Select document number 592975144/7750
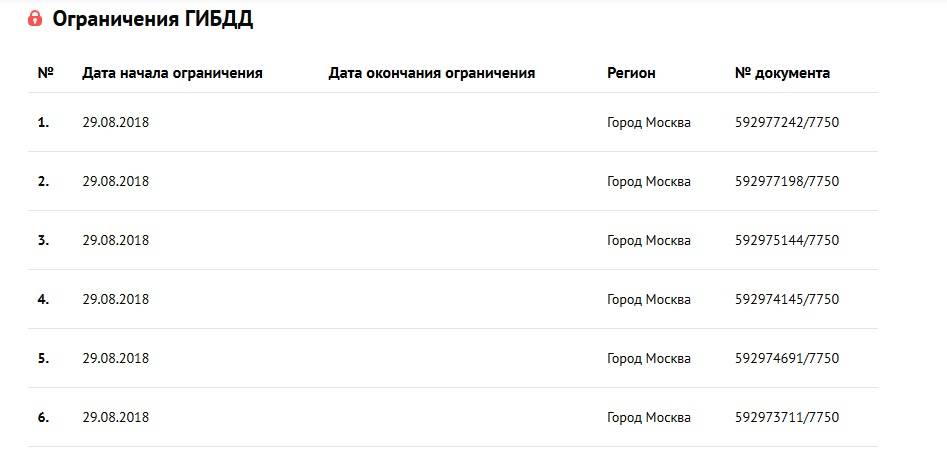 pyautogui.click(x=786, y=241)
